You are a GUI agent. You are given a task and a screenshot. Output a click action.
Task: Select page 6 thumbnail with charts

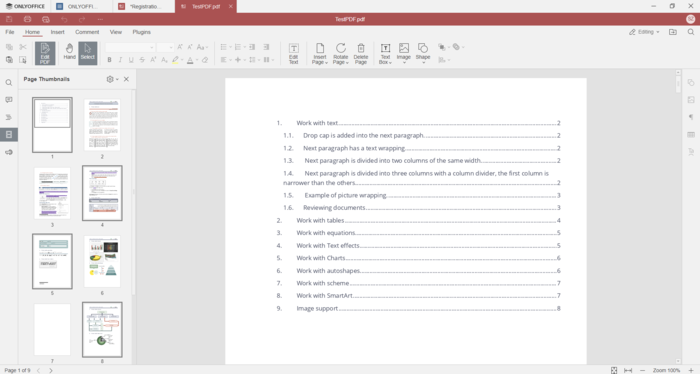(102, 262)
